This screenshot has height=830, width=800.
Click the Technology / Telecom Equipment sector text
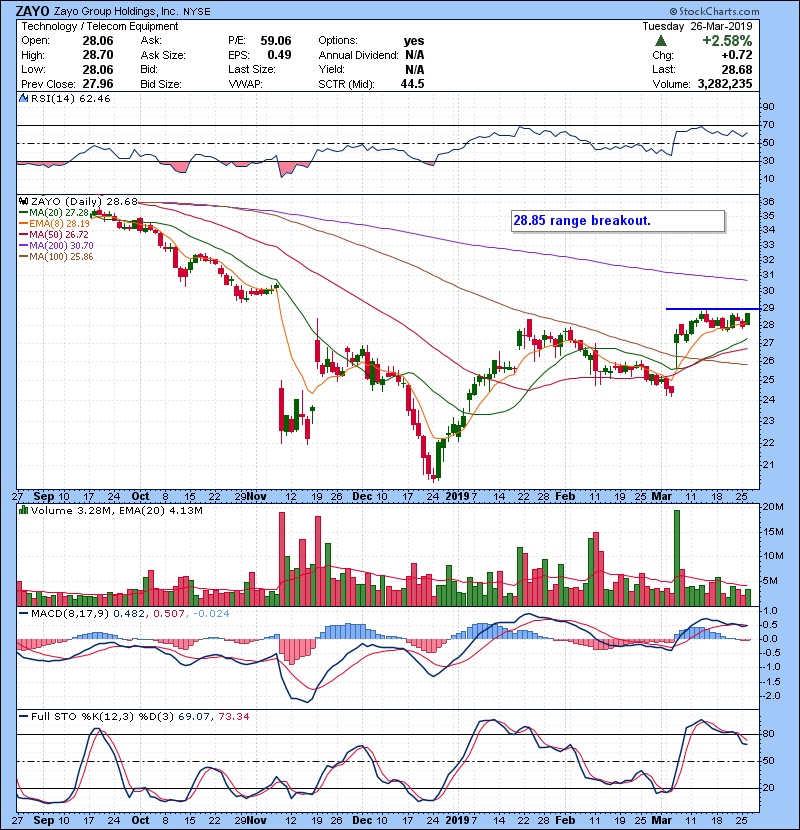pos(100,26)
